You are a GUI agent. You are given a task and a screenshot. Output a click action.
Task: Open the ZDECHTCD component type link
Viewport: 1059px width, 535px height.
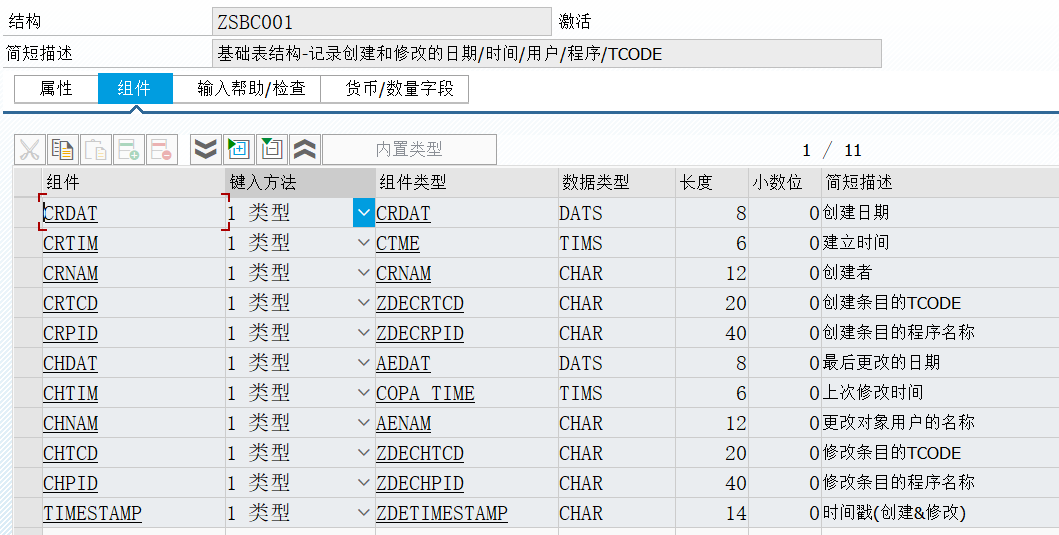click(x=420, y=453)
